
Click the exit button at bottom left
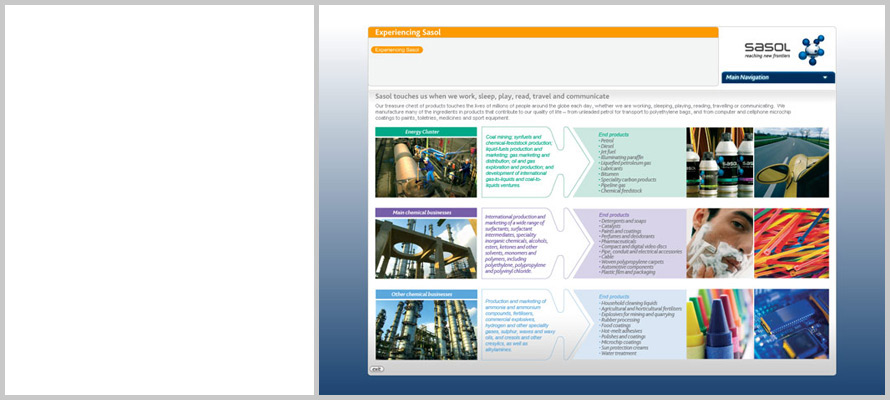[376, 369]
